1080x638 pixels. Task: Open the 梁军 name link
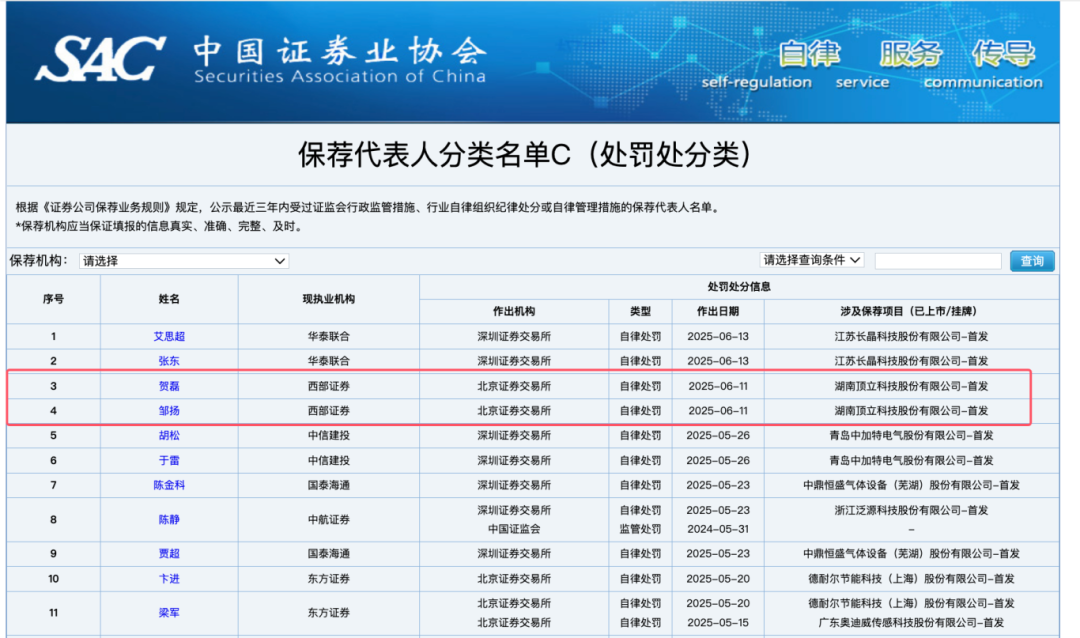169,613
